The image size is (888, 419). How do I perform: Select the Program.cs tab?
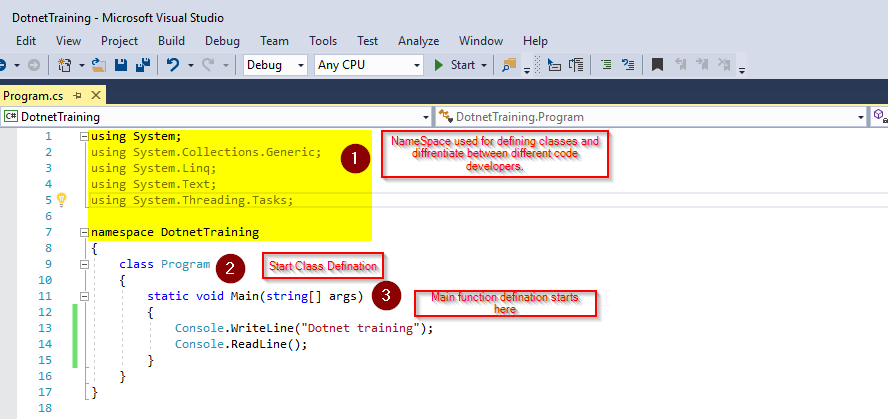[x=33, y=96]
